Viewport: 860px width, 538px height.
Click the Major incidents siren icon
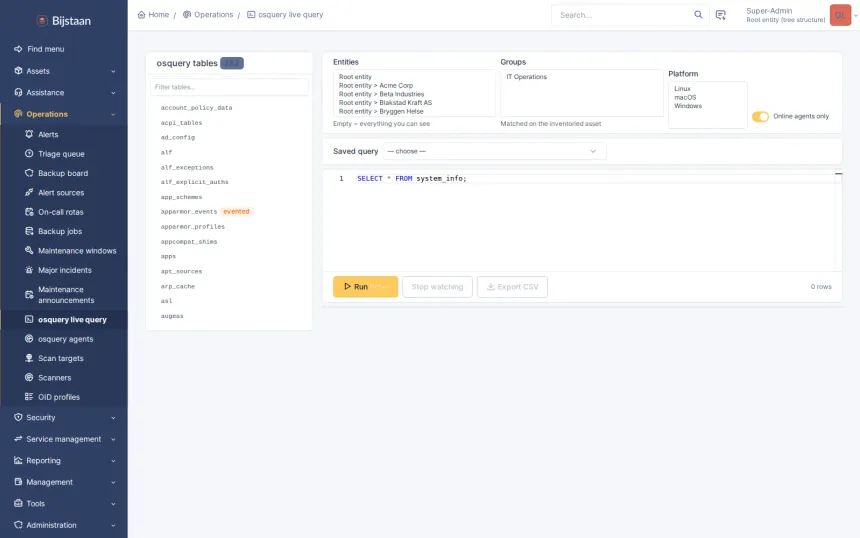point(29,270)
